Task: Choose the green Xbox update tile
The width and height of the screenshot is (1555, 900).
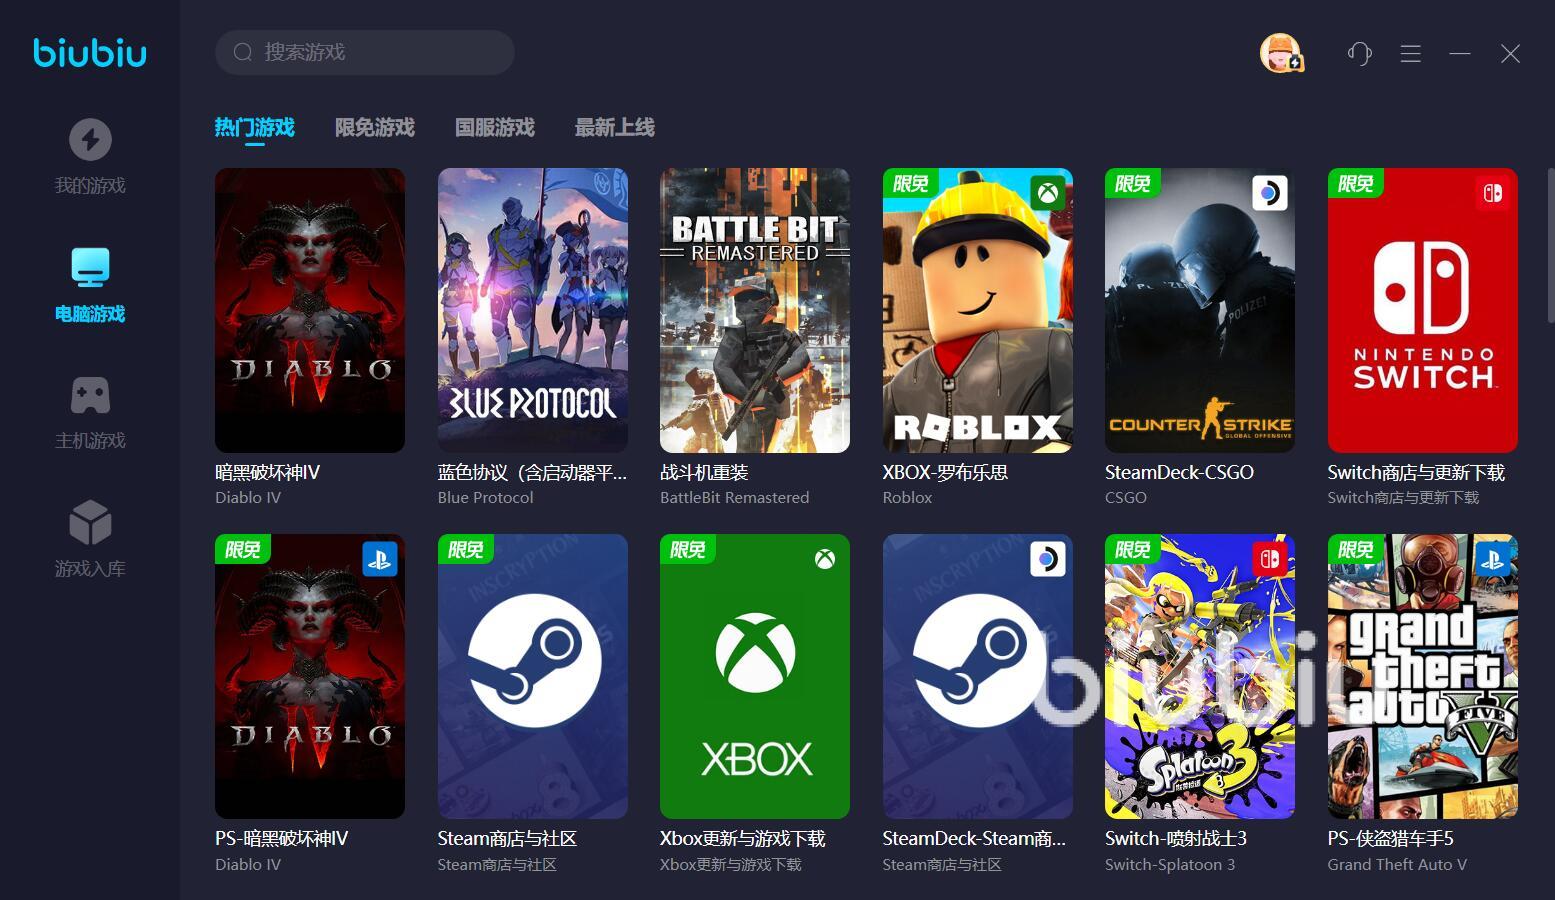Action: pyautogui.click(x=754, y=676)
